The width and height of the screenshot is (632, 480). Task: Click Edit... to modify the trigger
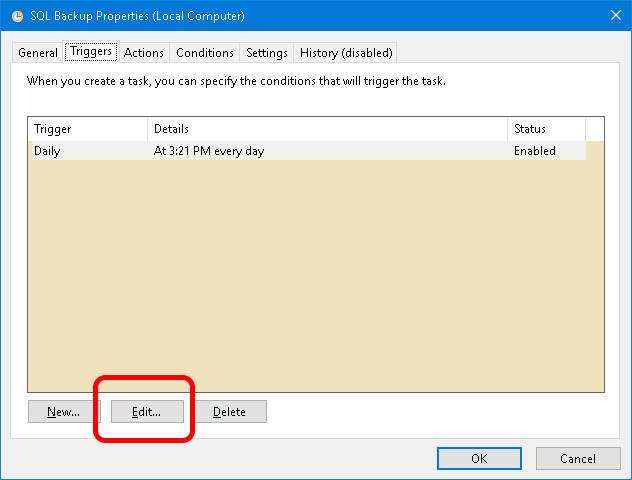click(x=147, y=411)
